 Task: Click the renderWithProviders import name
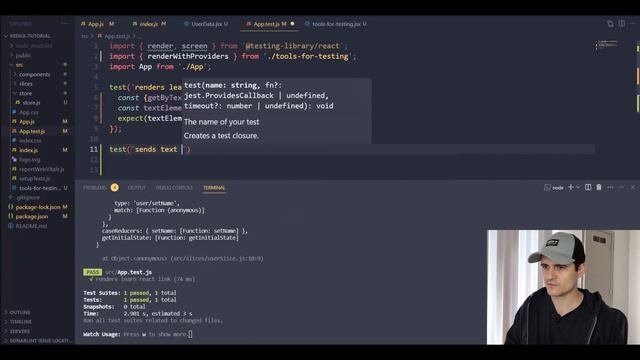point(188,56)
